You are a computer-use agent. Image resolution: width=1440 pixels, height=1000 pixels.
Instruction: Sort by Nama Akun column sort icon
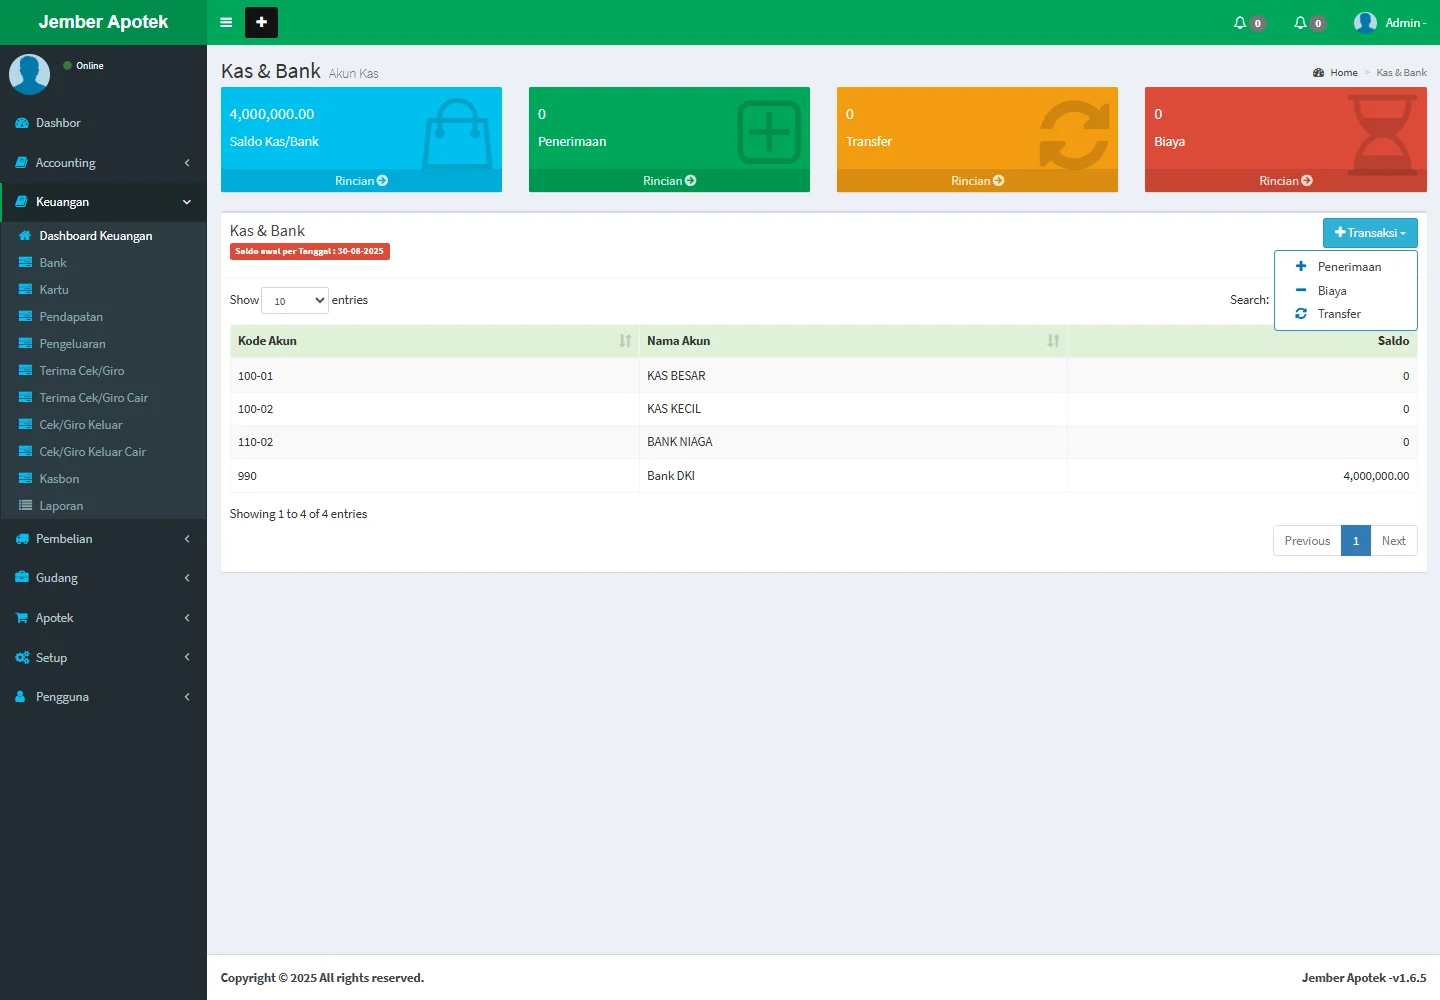pyautogui.click(x=1053, y=341)
